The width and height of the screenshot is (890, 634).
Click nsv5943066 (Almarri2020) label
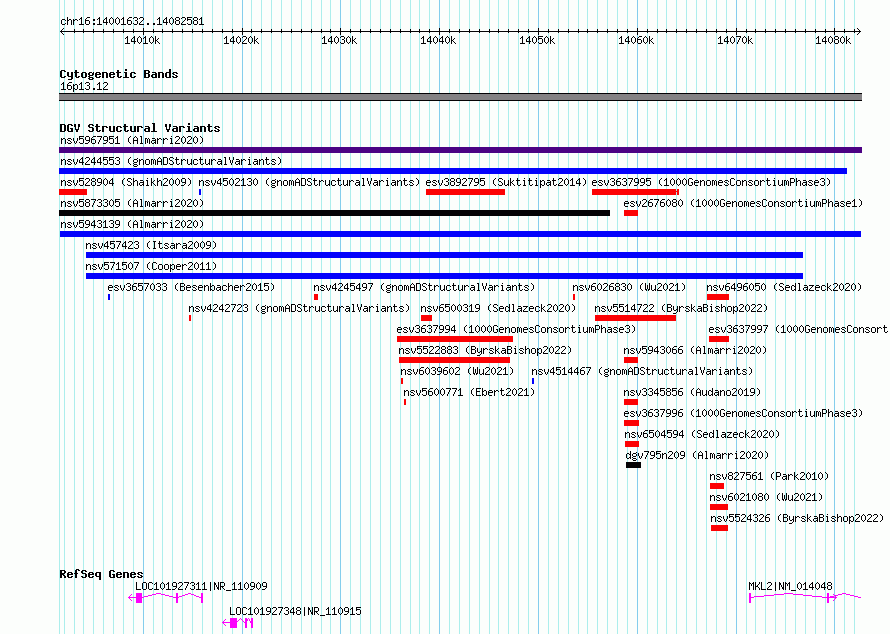point(695,350)
